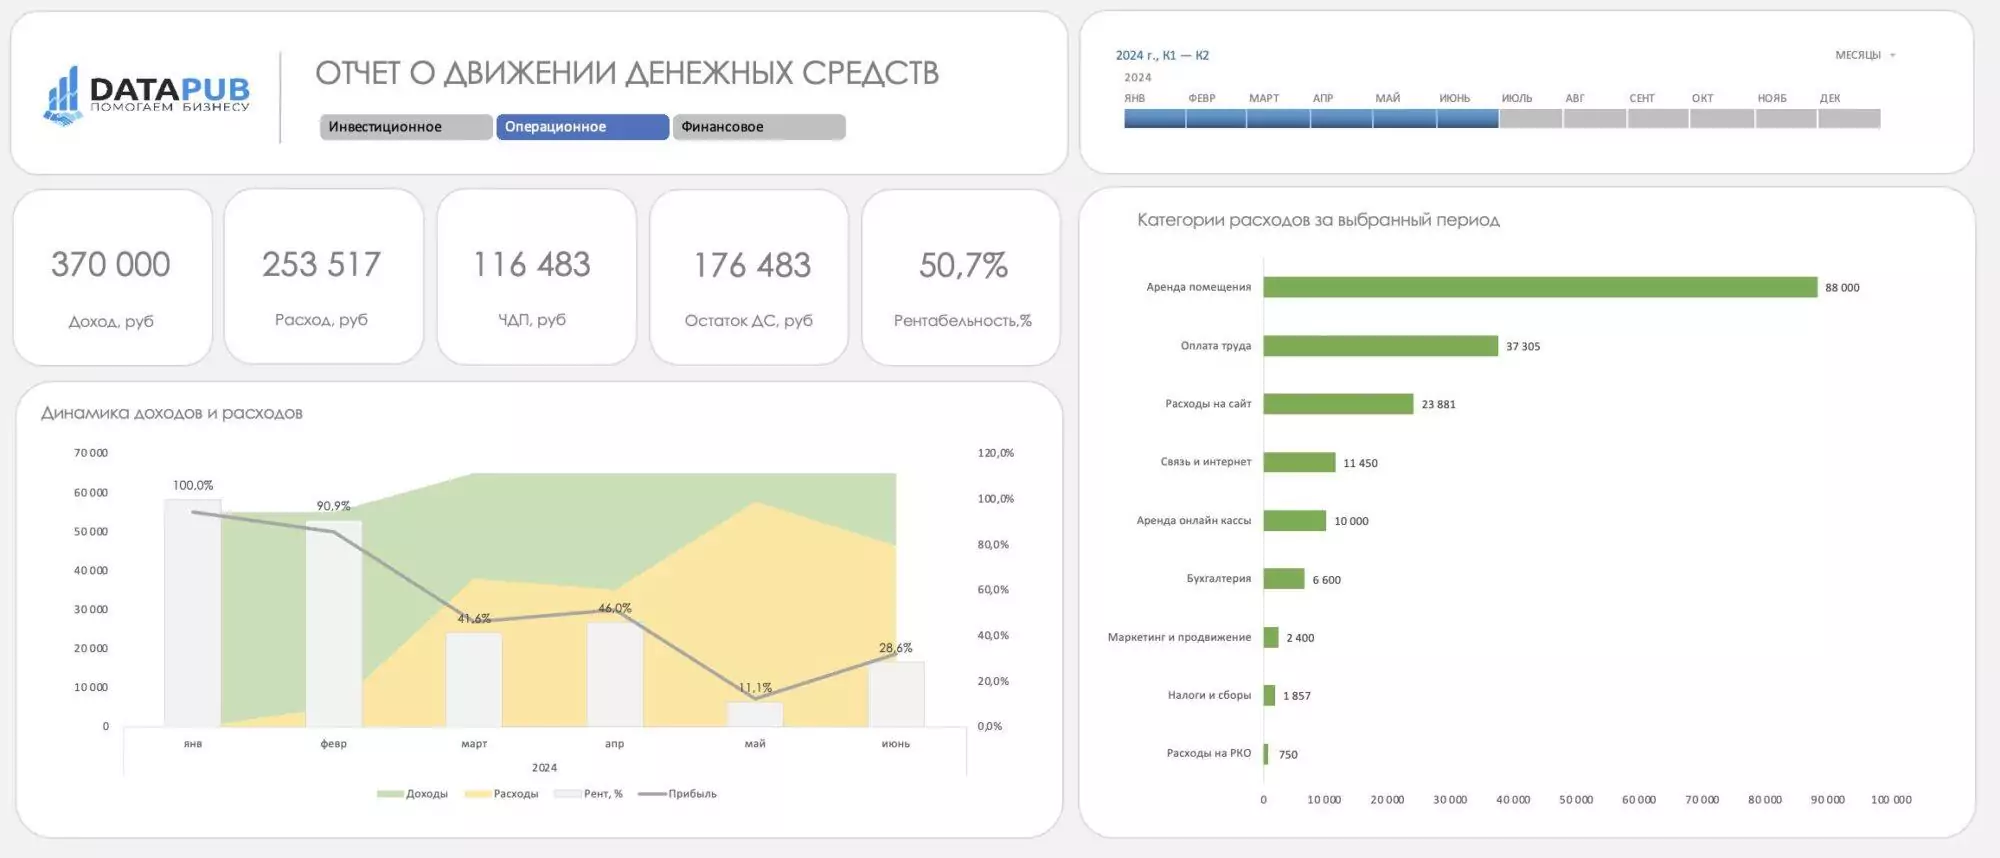Screen dimensions: 2000x858
Task: Click the 90,9% label above февраль bar
Action: (x=334, y=506)
